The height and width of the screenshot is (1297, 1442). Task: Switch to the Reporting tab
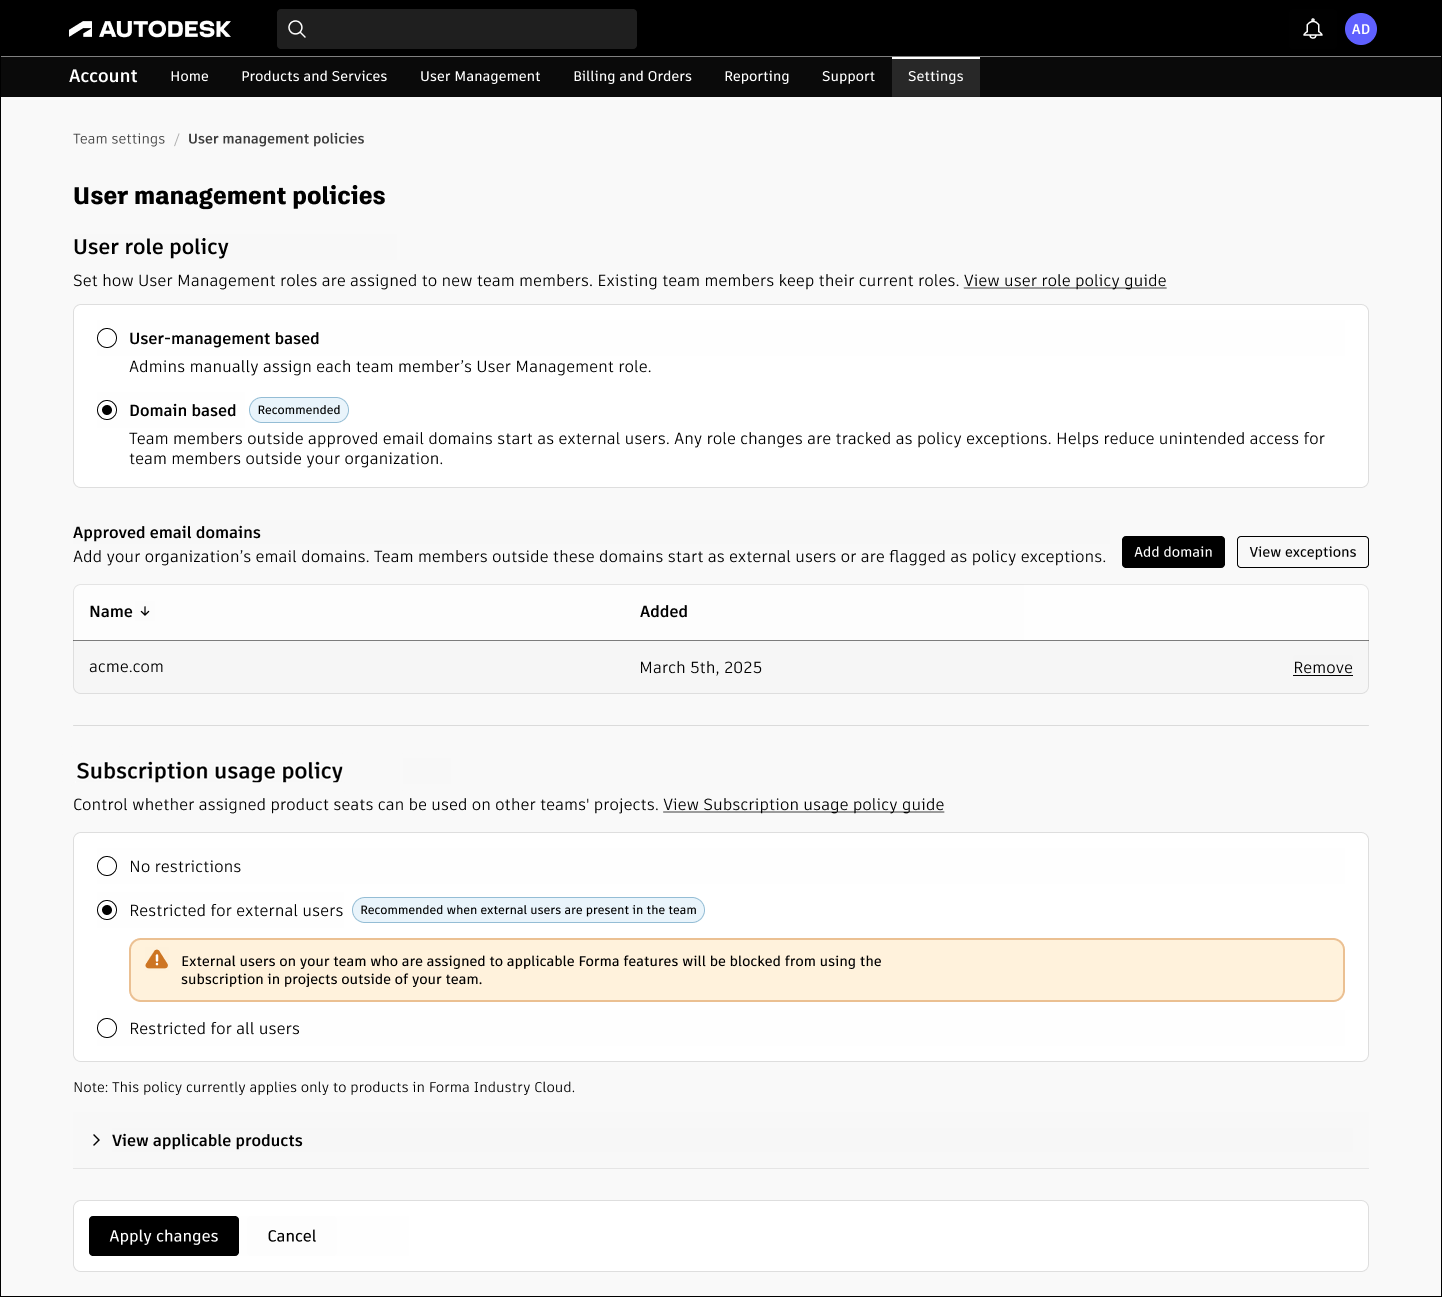tap(757, 76)
